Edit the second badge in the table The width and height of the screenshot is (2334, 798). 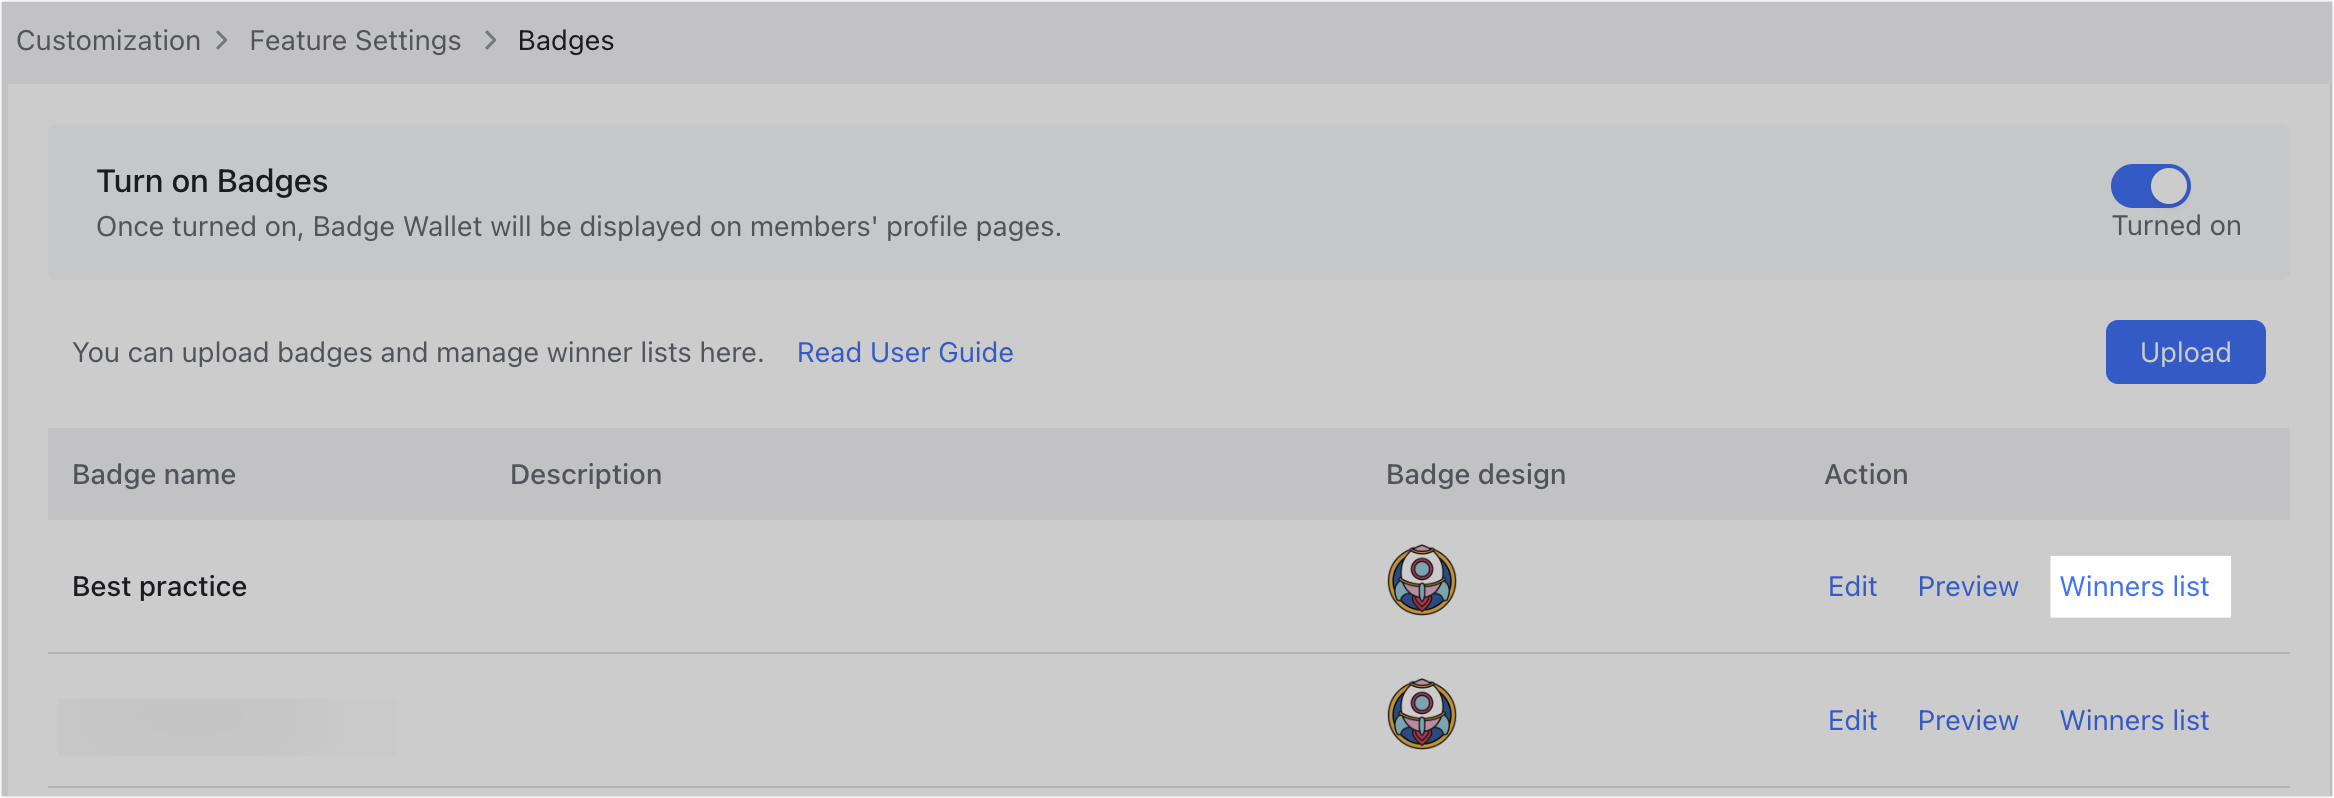pyautogui.click(x=1852, y=720)
